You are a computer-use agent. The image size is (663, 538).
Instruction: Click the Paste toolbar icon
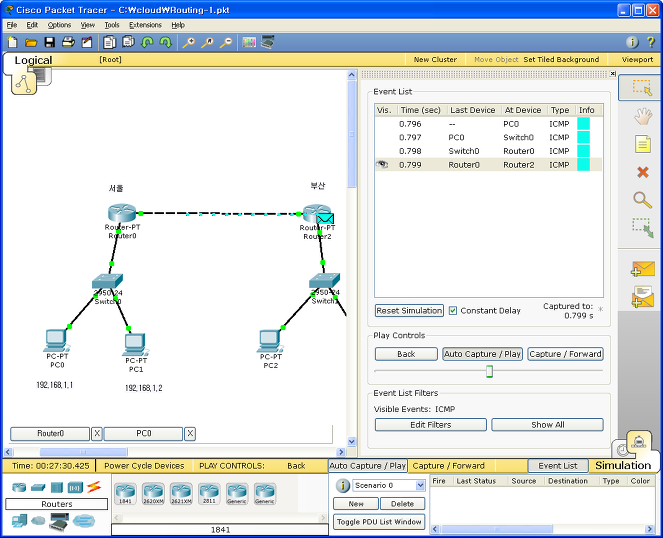(128, 42)
